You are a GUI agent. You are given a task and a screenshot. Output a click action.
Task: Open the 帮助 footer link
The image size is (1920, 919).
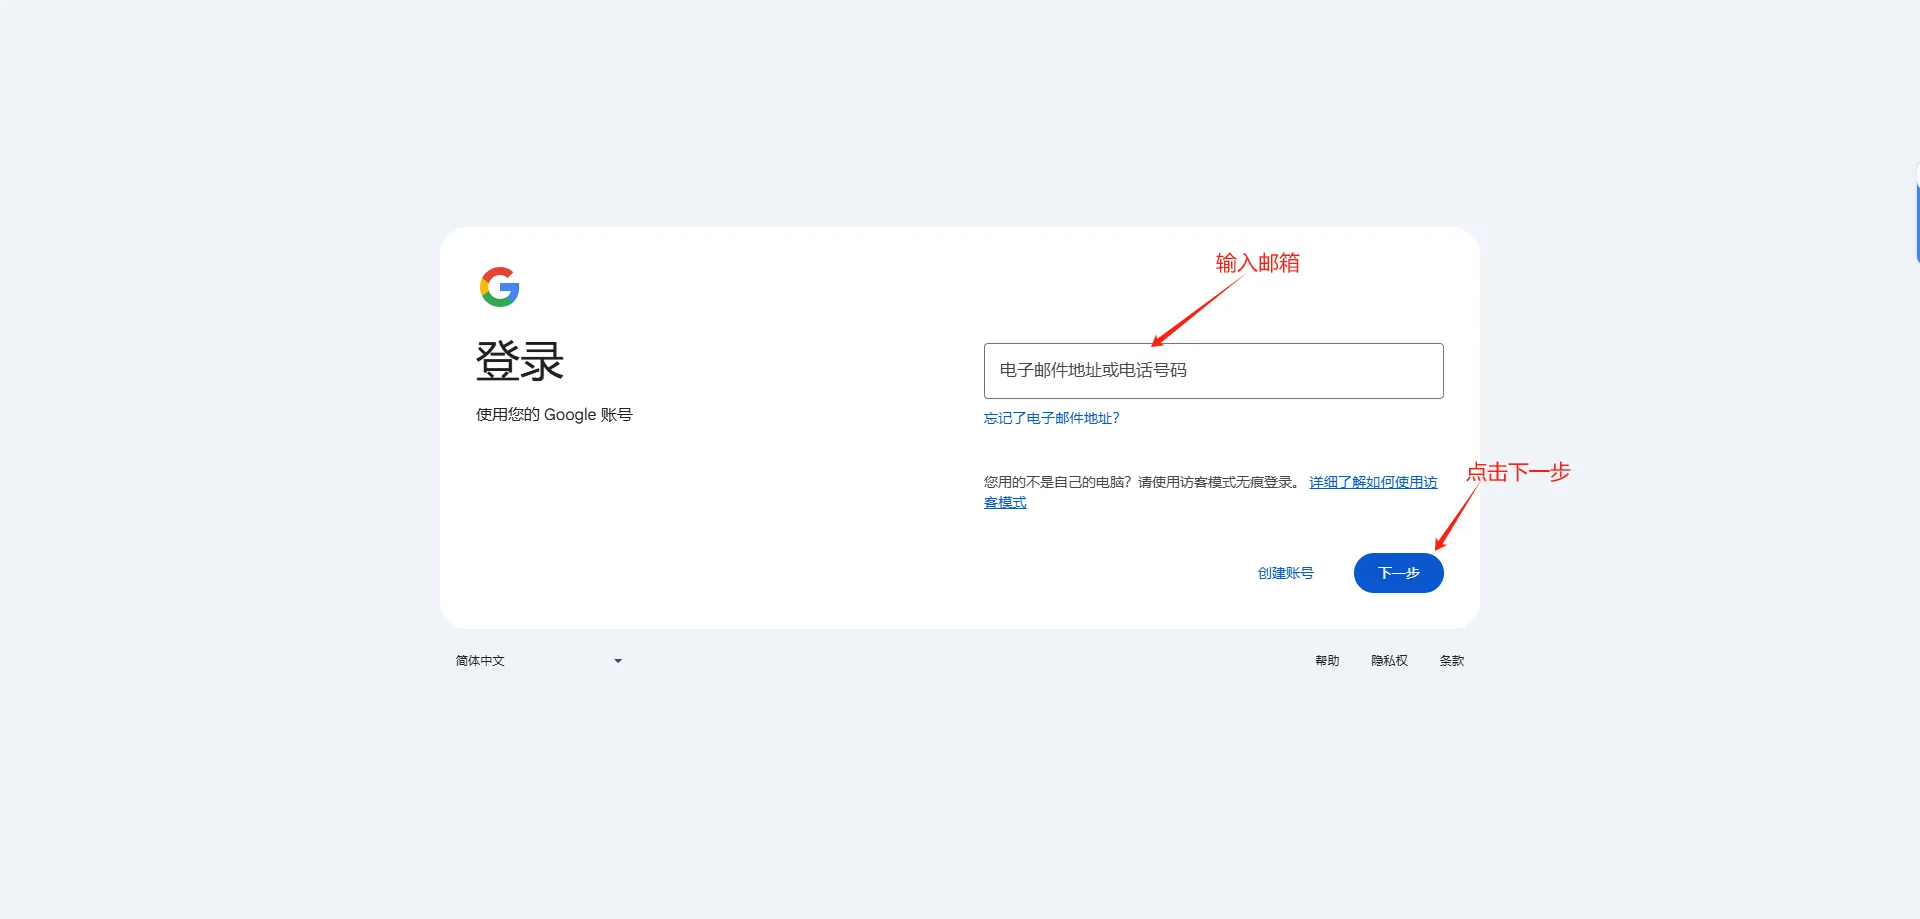click(x=1327, y=661)
